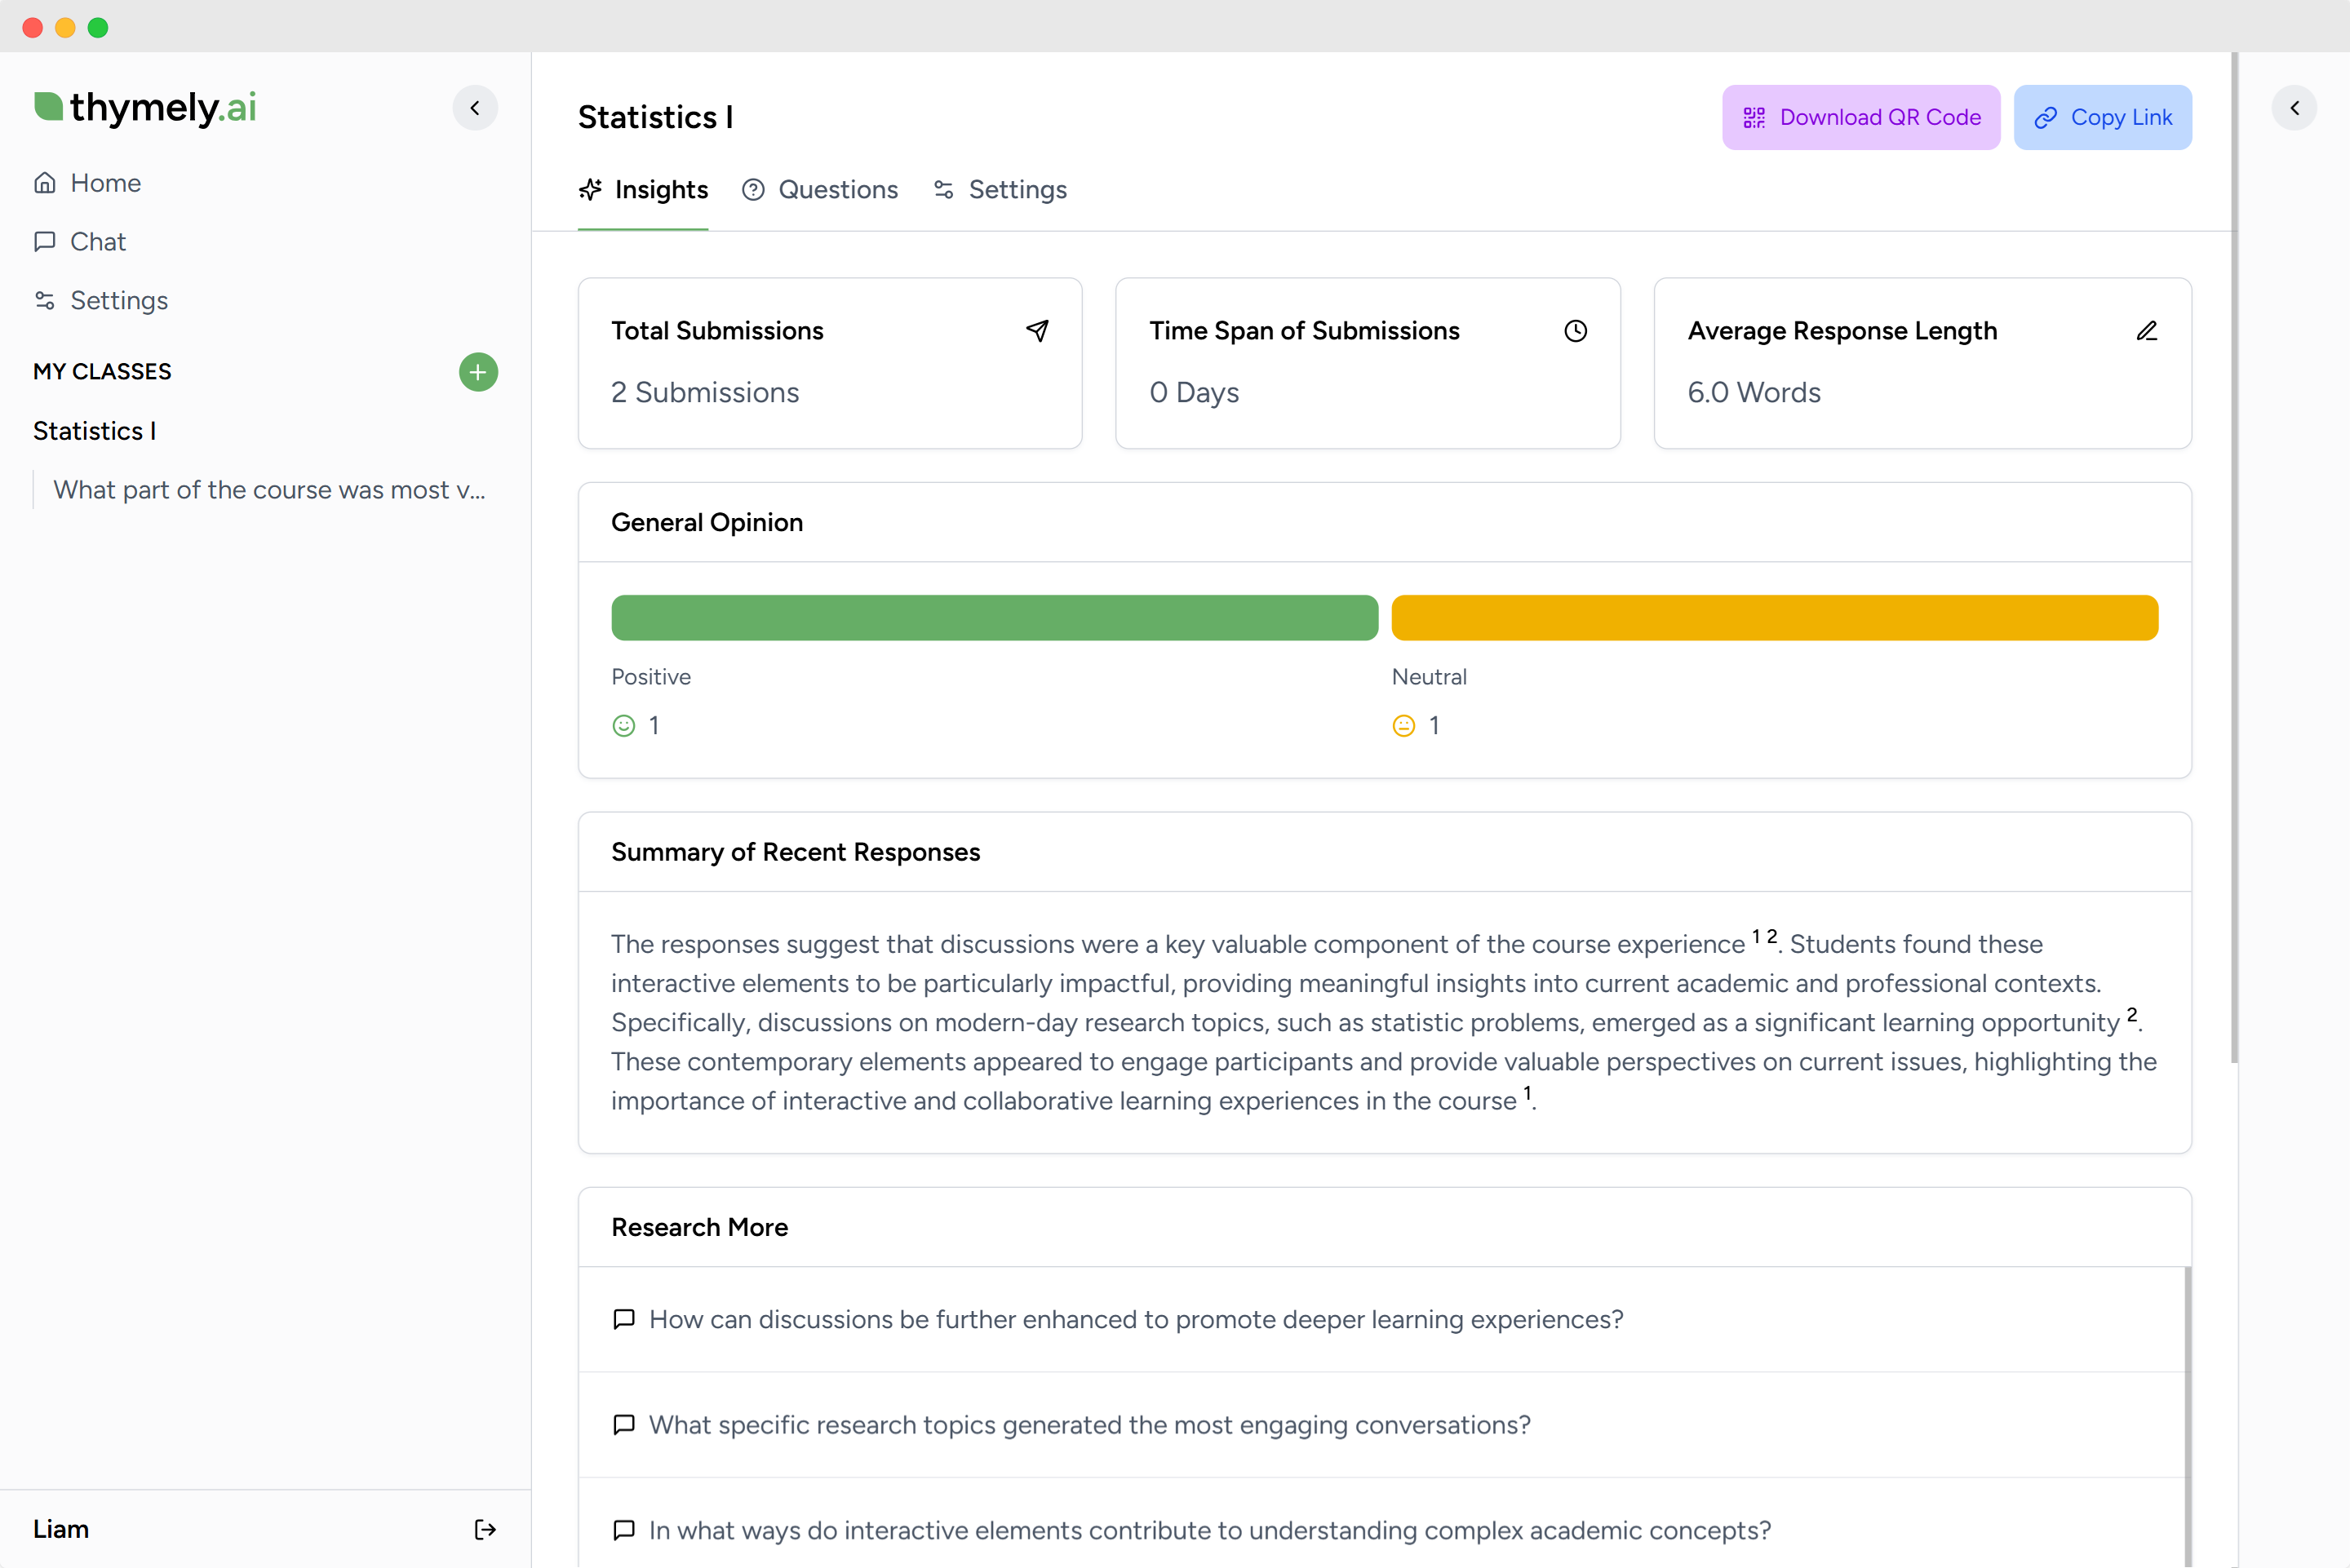This screenshot has width=2350, height=1568.
Task: Click the pencil icon in Average Response Length
Action: pyautogui.click(x=2146, y=331)
